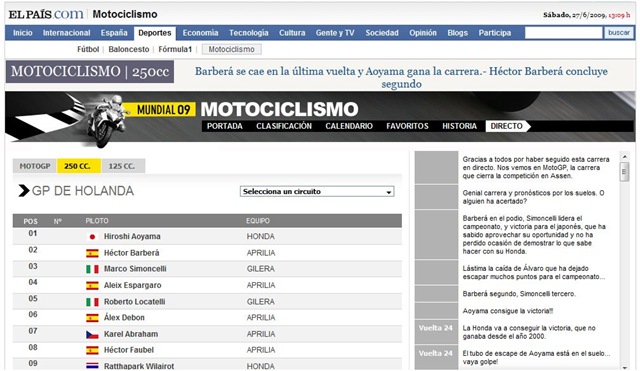Open the Barberá se cae headline
Image resolution: width=640 pixels, height=371 pixels.
tap(401, 77)
